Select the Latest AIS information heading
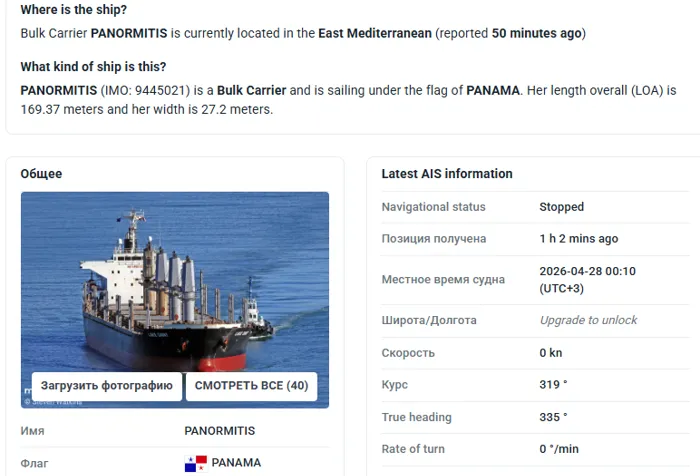The height and width of the screenshot is (476, 700). pyautogui.click(x=446, y=174)
